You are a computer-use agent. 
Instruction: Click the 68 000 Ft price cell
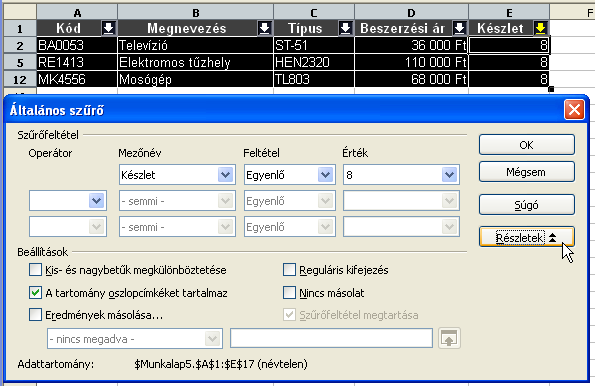tap(411, 79)
